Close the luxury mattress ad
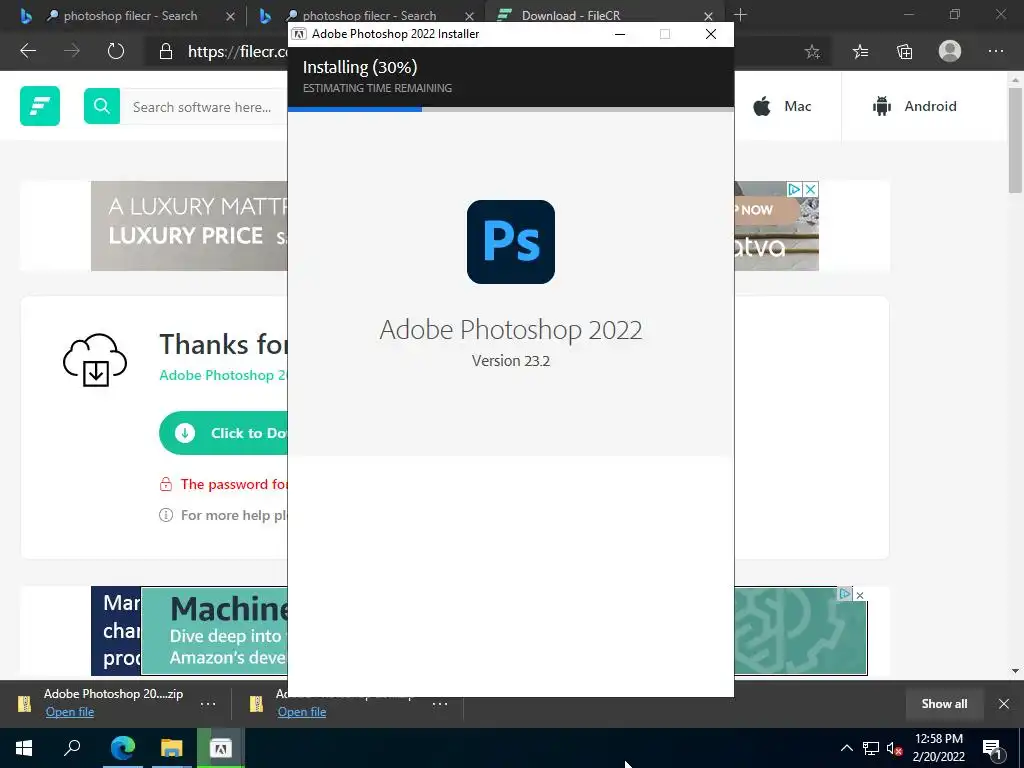This screenshot has height=768, width=1024. (810, 189)
